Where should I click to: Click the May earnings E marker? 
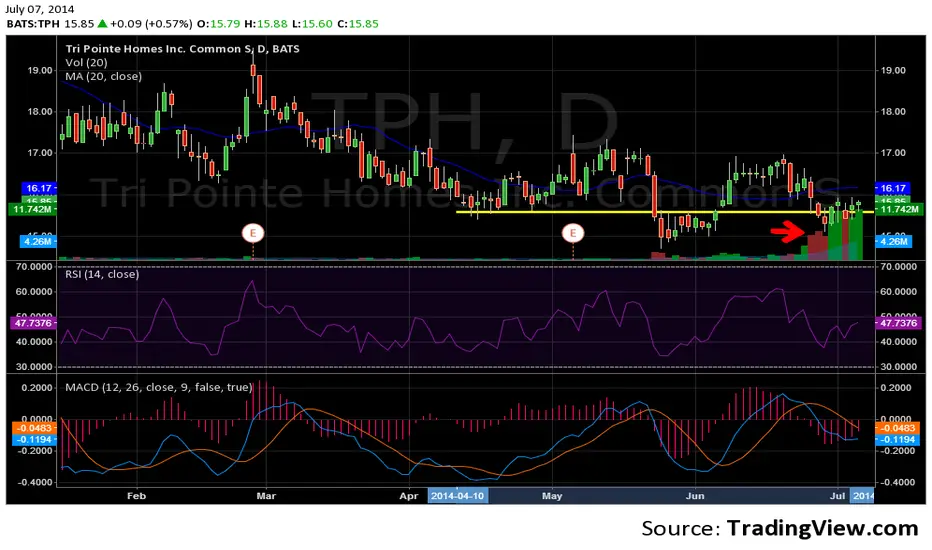coord(573,233)
